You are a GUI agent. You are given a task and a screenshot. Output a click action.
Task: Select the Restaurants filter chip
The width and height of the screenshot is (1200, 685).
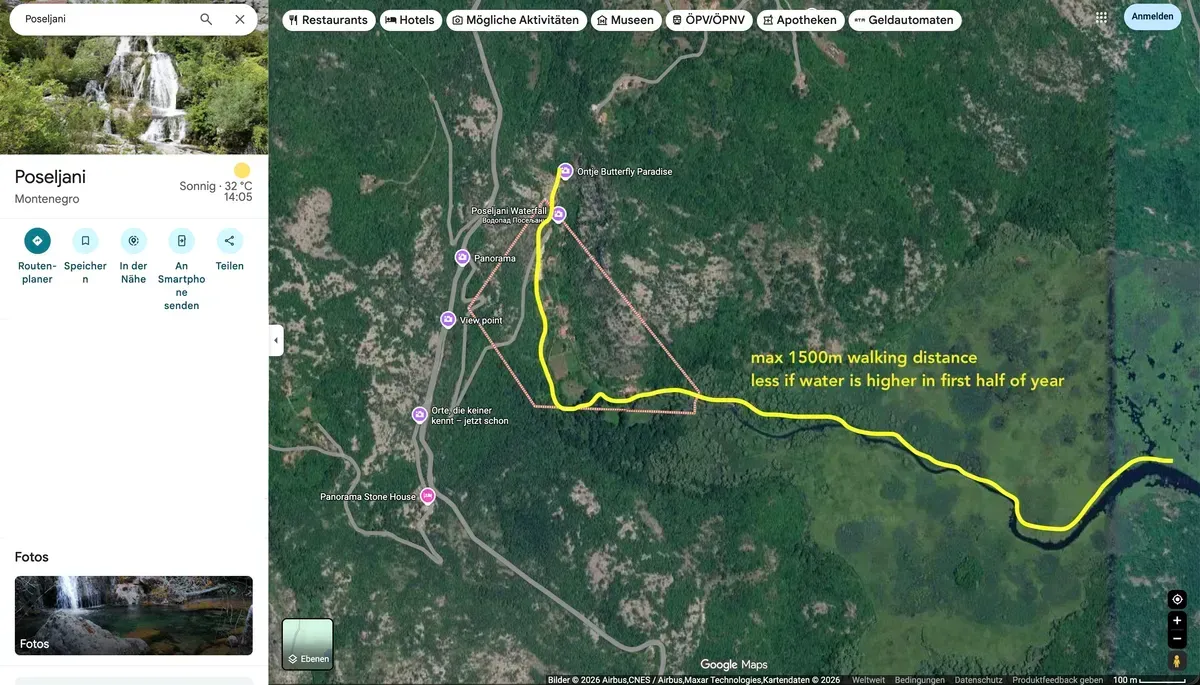point(329,20)
